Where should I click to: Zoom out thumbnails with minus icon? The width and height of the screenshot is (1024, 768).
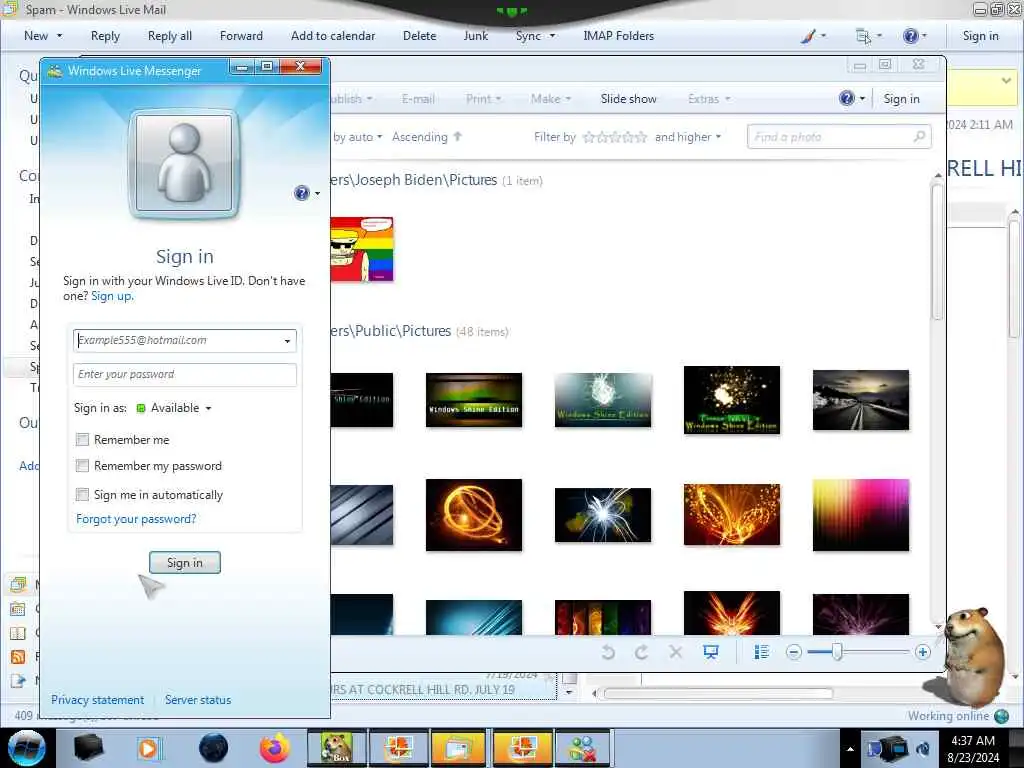[x=793, y=652]
